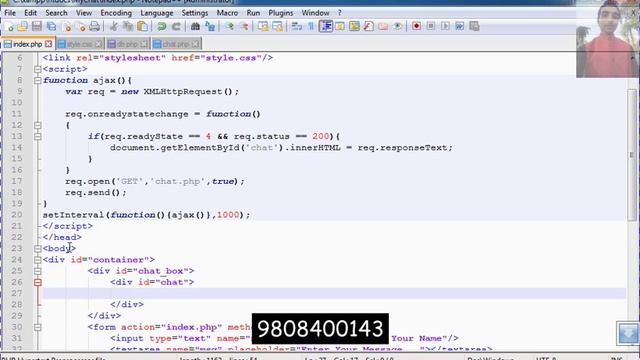The height and width of the screenshot is (360, 640).
Task: Save the current file with toolbar icon
Action: click(37, 27)
